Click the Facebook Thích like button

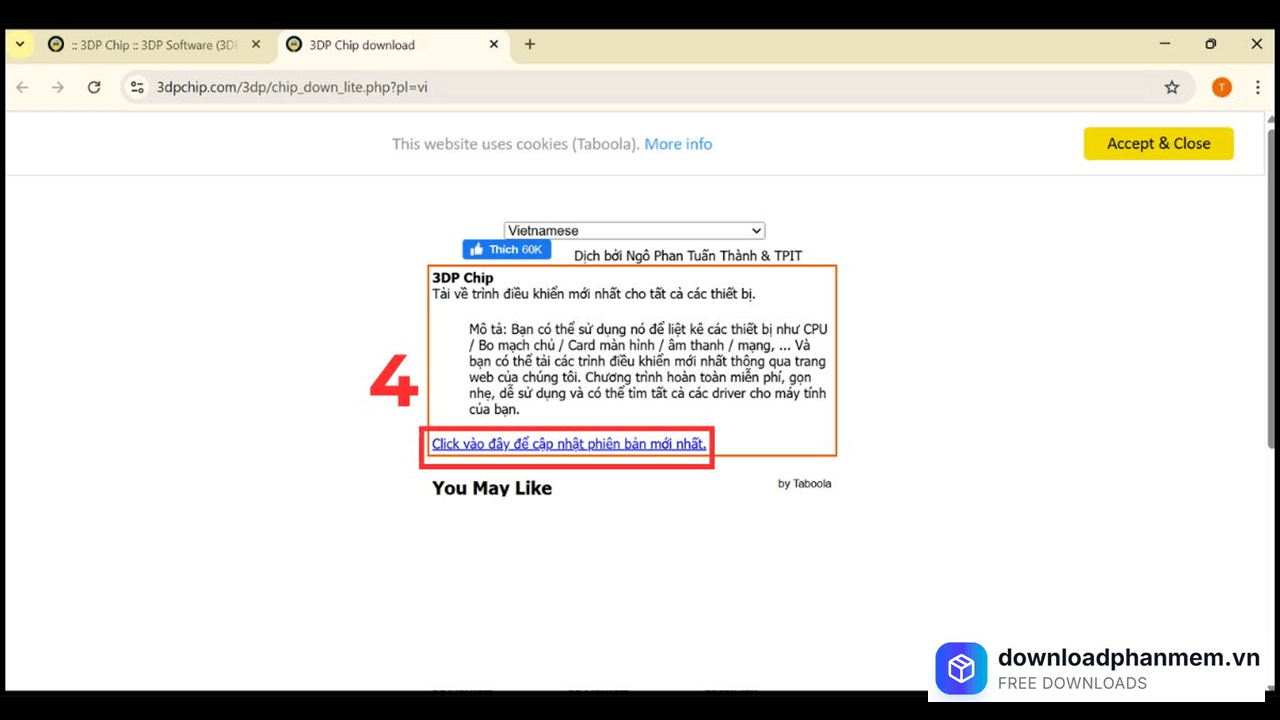tap(506, 249)
